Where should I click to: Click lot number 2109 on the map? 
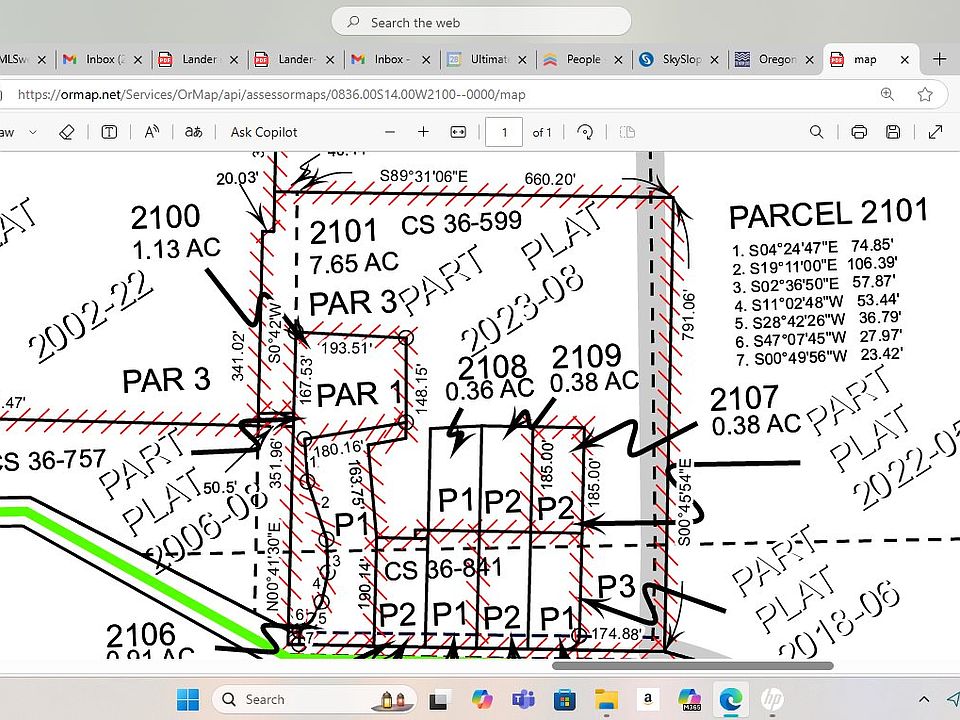tap(587, 356)
